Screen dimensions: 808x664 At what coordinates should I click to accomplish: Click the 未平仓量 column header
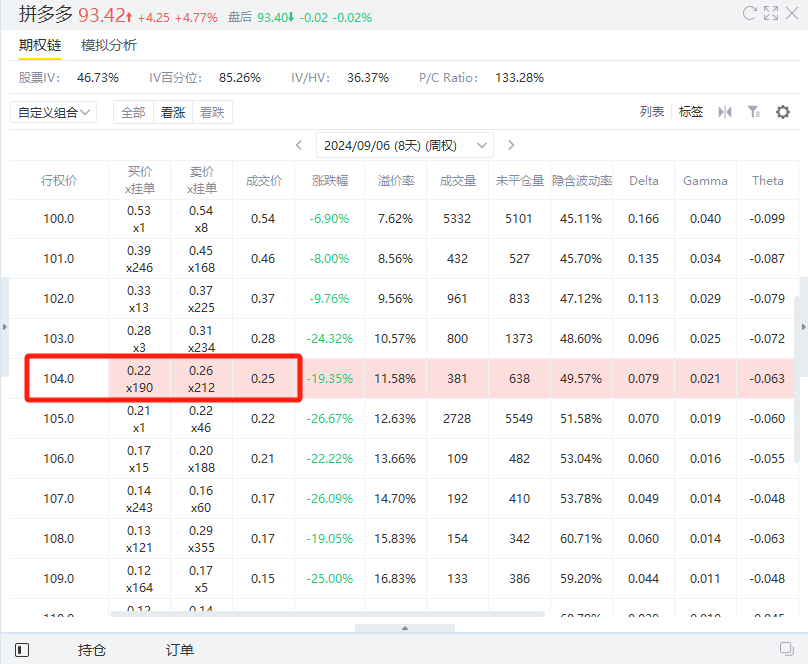point(519,180)
